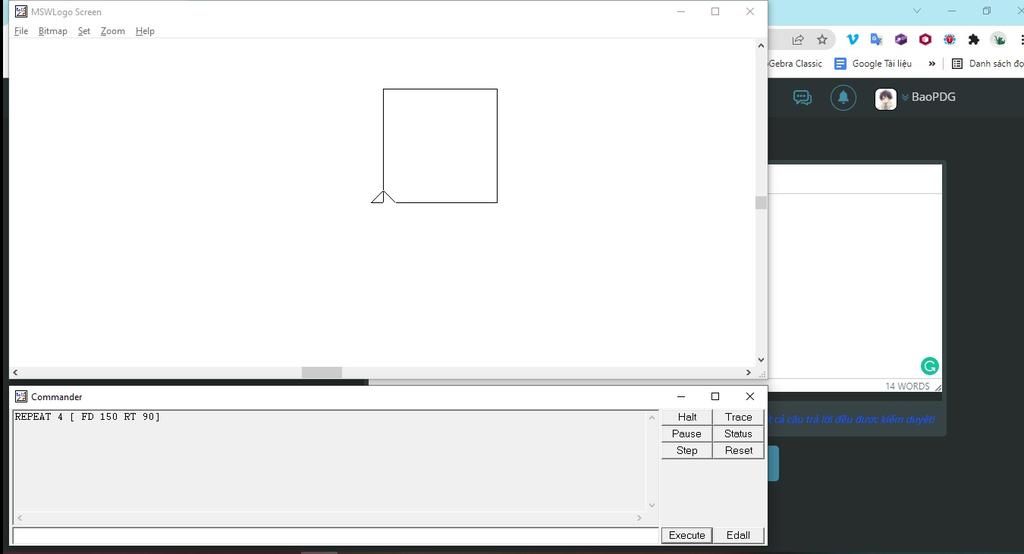Minimize the Commander window

(x=681, y=397)
